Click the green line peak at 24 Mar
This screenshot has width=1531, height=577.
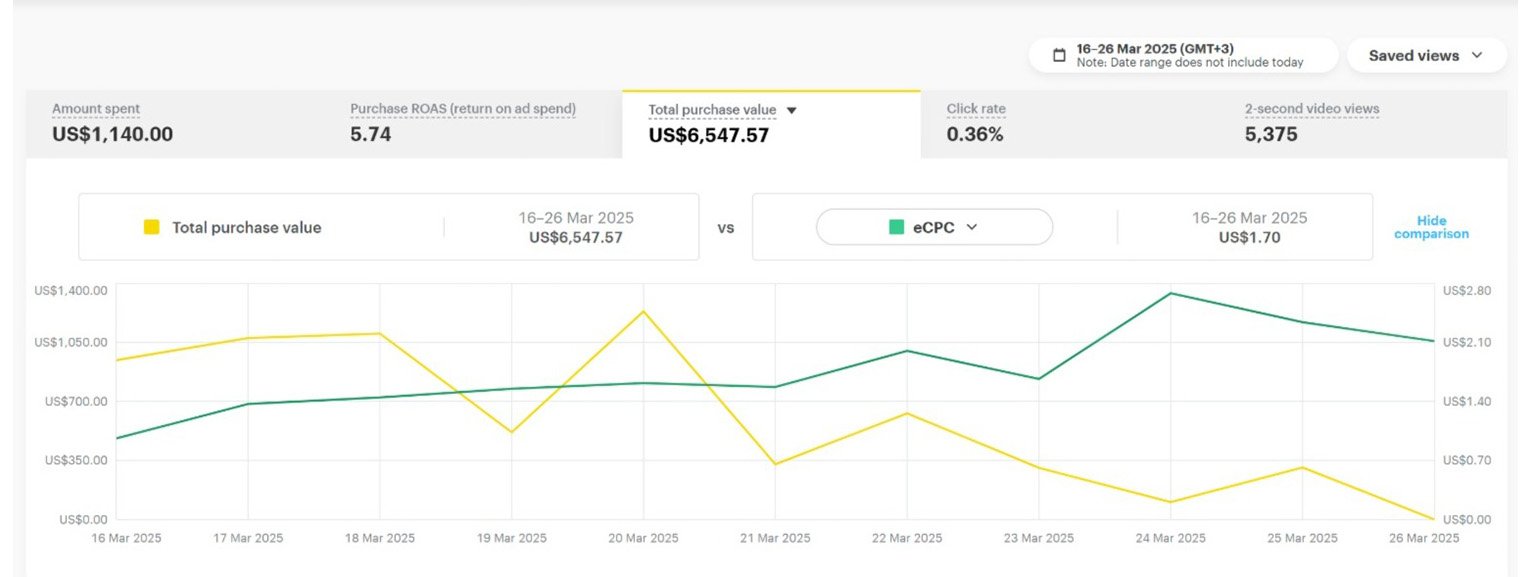coord(1170,293)
